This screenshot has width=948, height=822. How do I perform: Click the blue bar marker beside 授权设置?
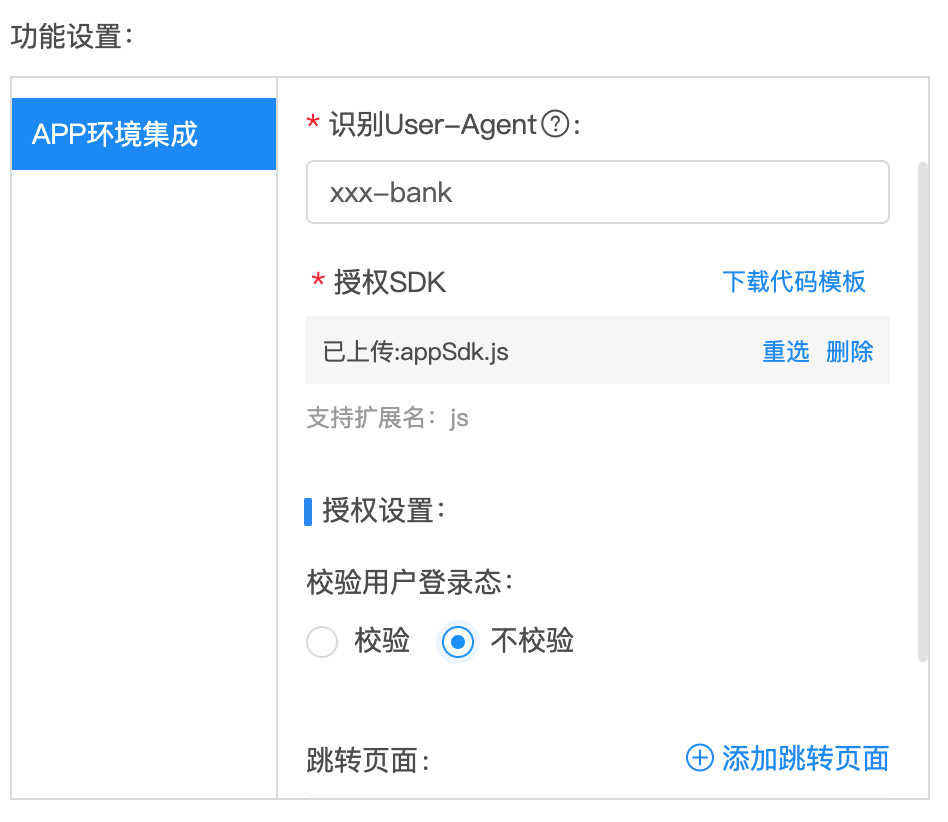coord(308,511)
